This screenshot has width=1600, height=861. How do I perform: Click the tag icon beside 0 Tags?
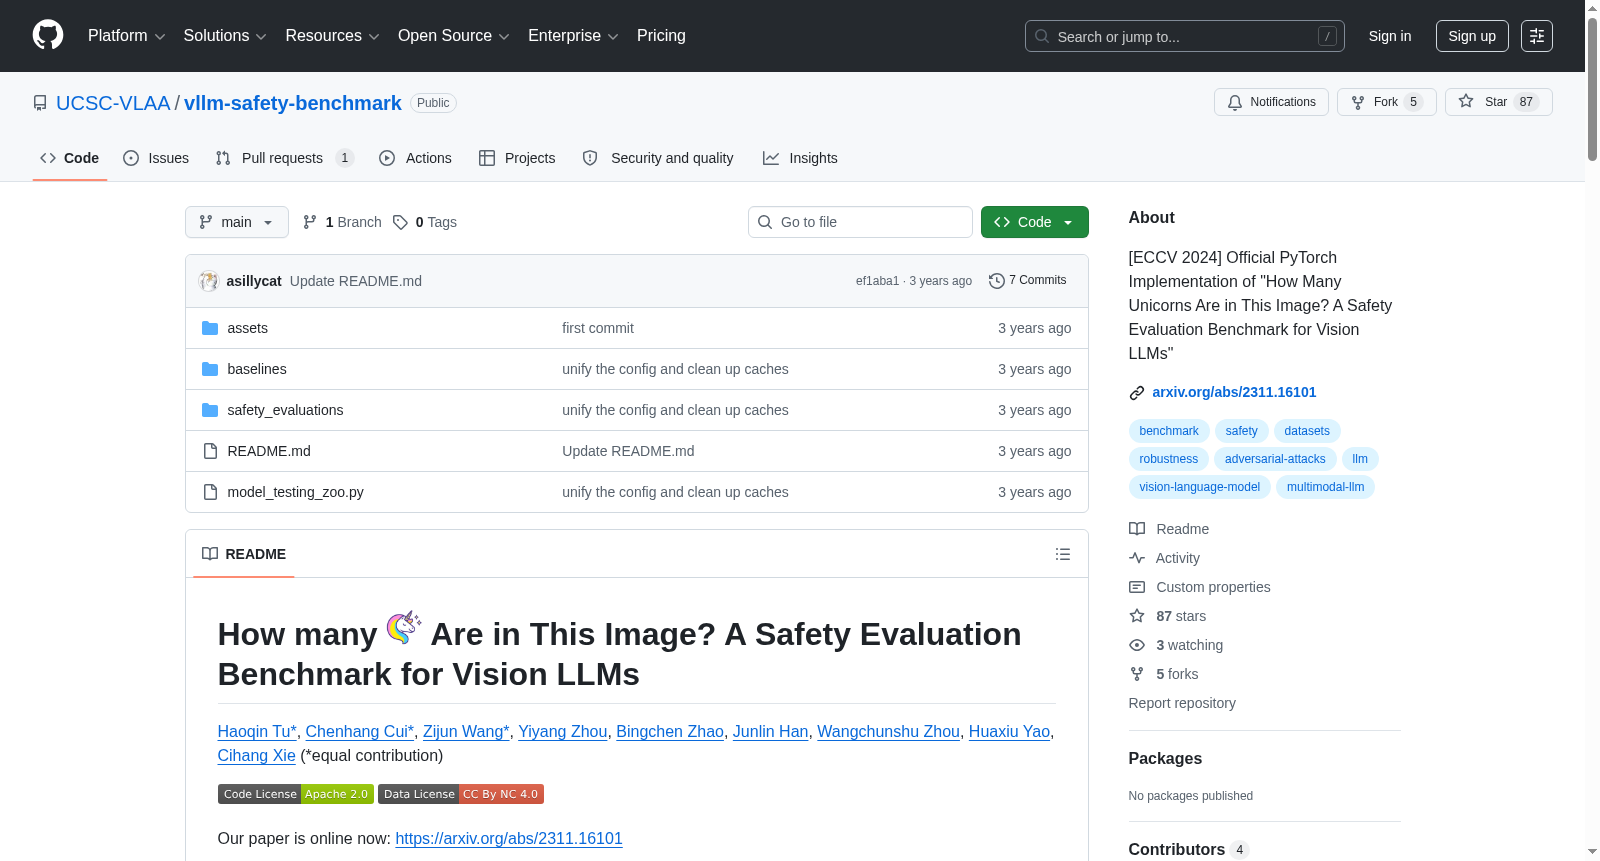coord(400,222)
